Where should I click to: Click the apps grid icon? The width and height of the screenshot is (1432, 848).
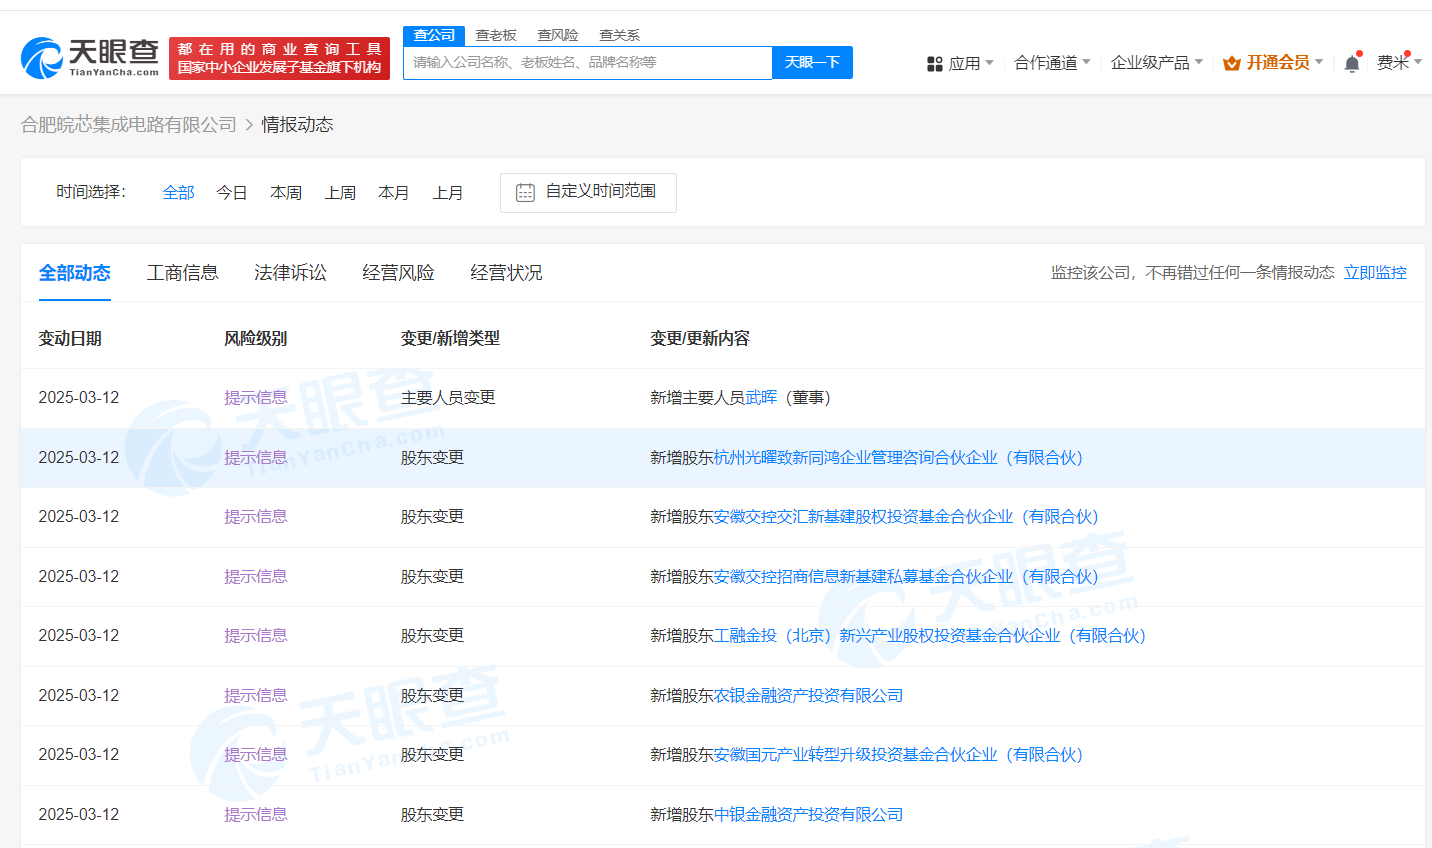click(935, 64)
